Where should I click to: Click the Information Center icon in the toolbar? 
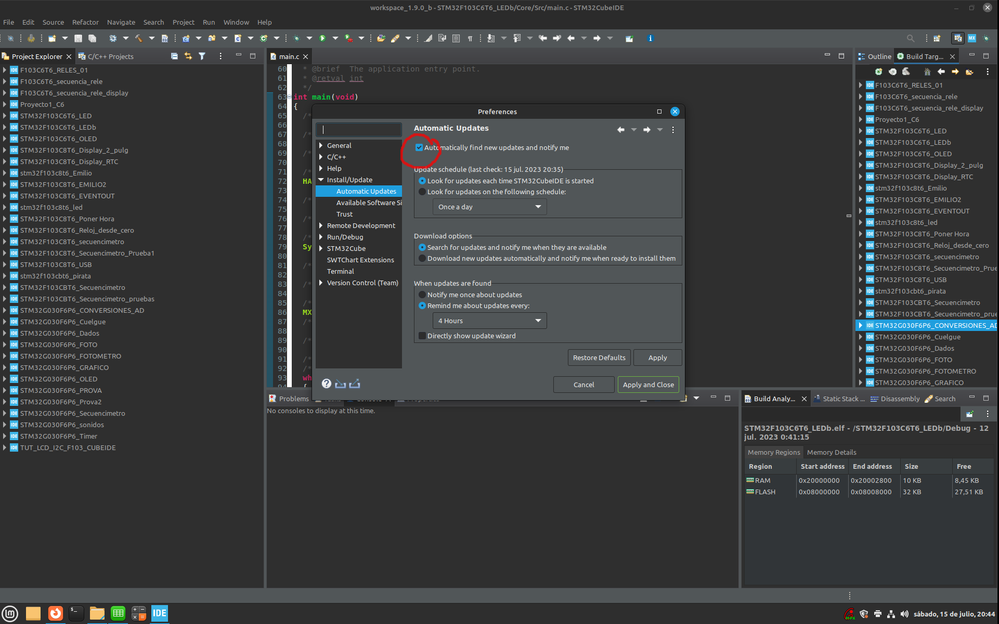click(x=650, y=38)
